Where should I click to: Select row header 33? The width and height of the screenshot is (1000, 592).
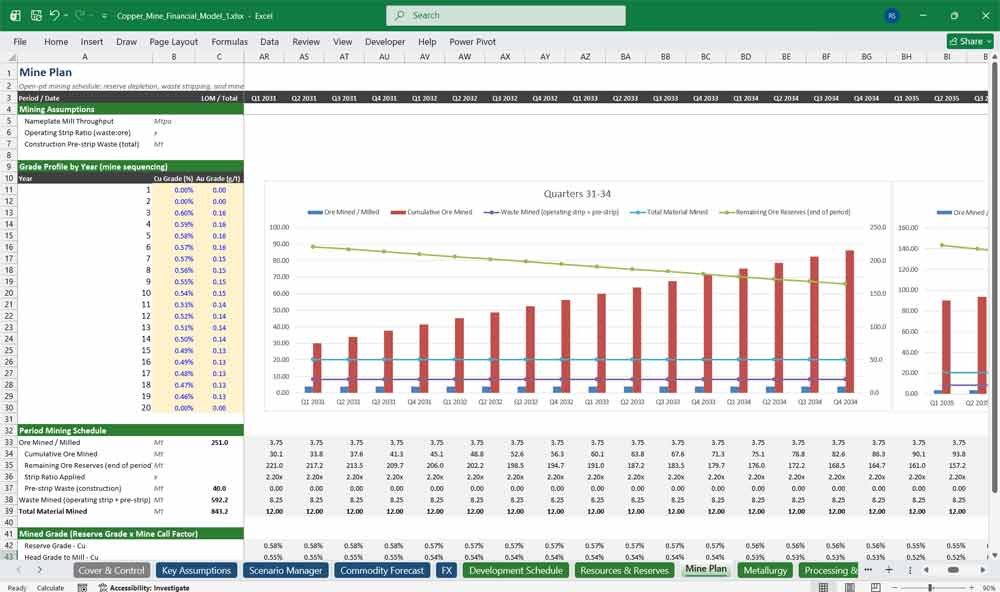point(9,442)
